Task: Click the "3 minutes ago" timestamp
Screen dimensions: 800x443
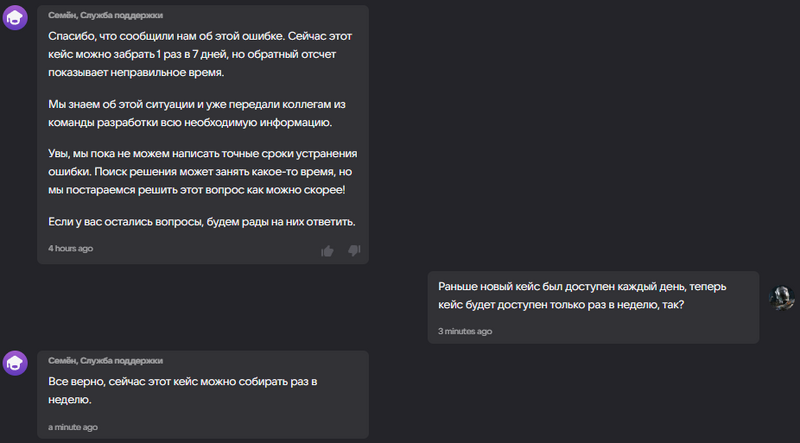Action: [x=465, y=331]
